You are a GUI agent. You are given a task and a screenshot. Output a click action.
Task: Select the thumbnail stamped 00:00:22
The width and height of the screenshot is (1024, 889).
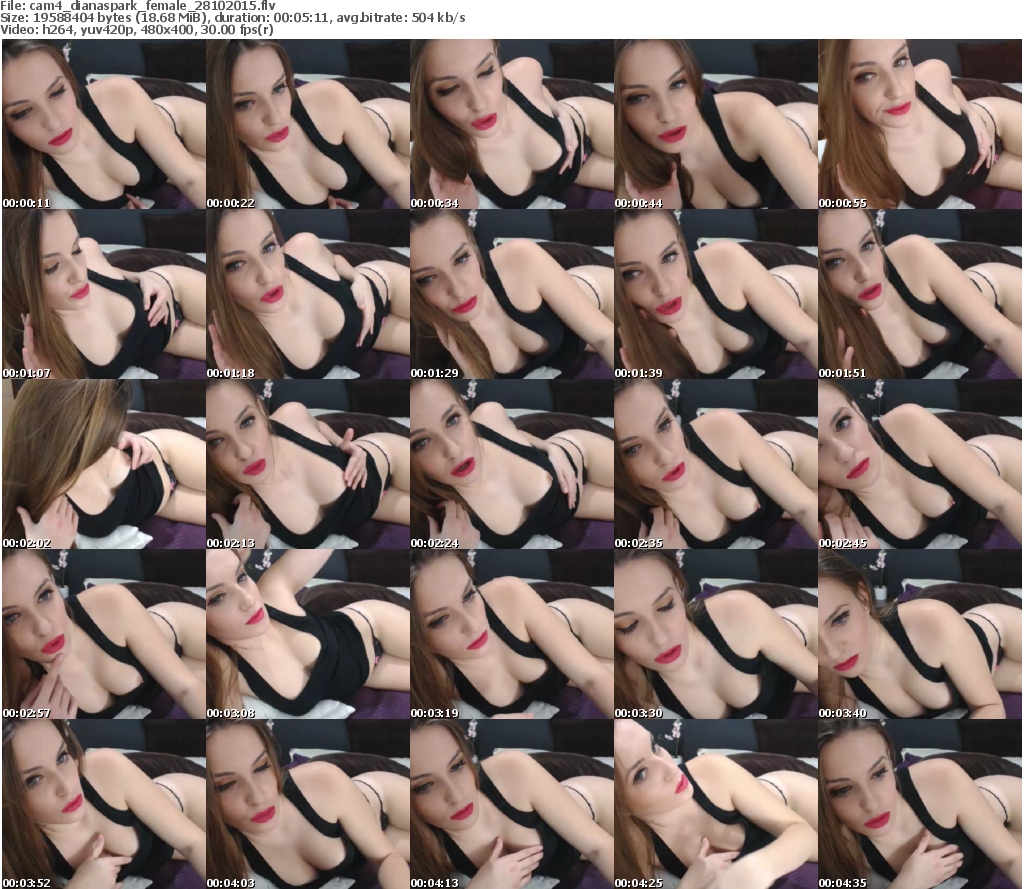[x=308, y=124]
